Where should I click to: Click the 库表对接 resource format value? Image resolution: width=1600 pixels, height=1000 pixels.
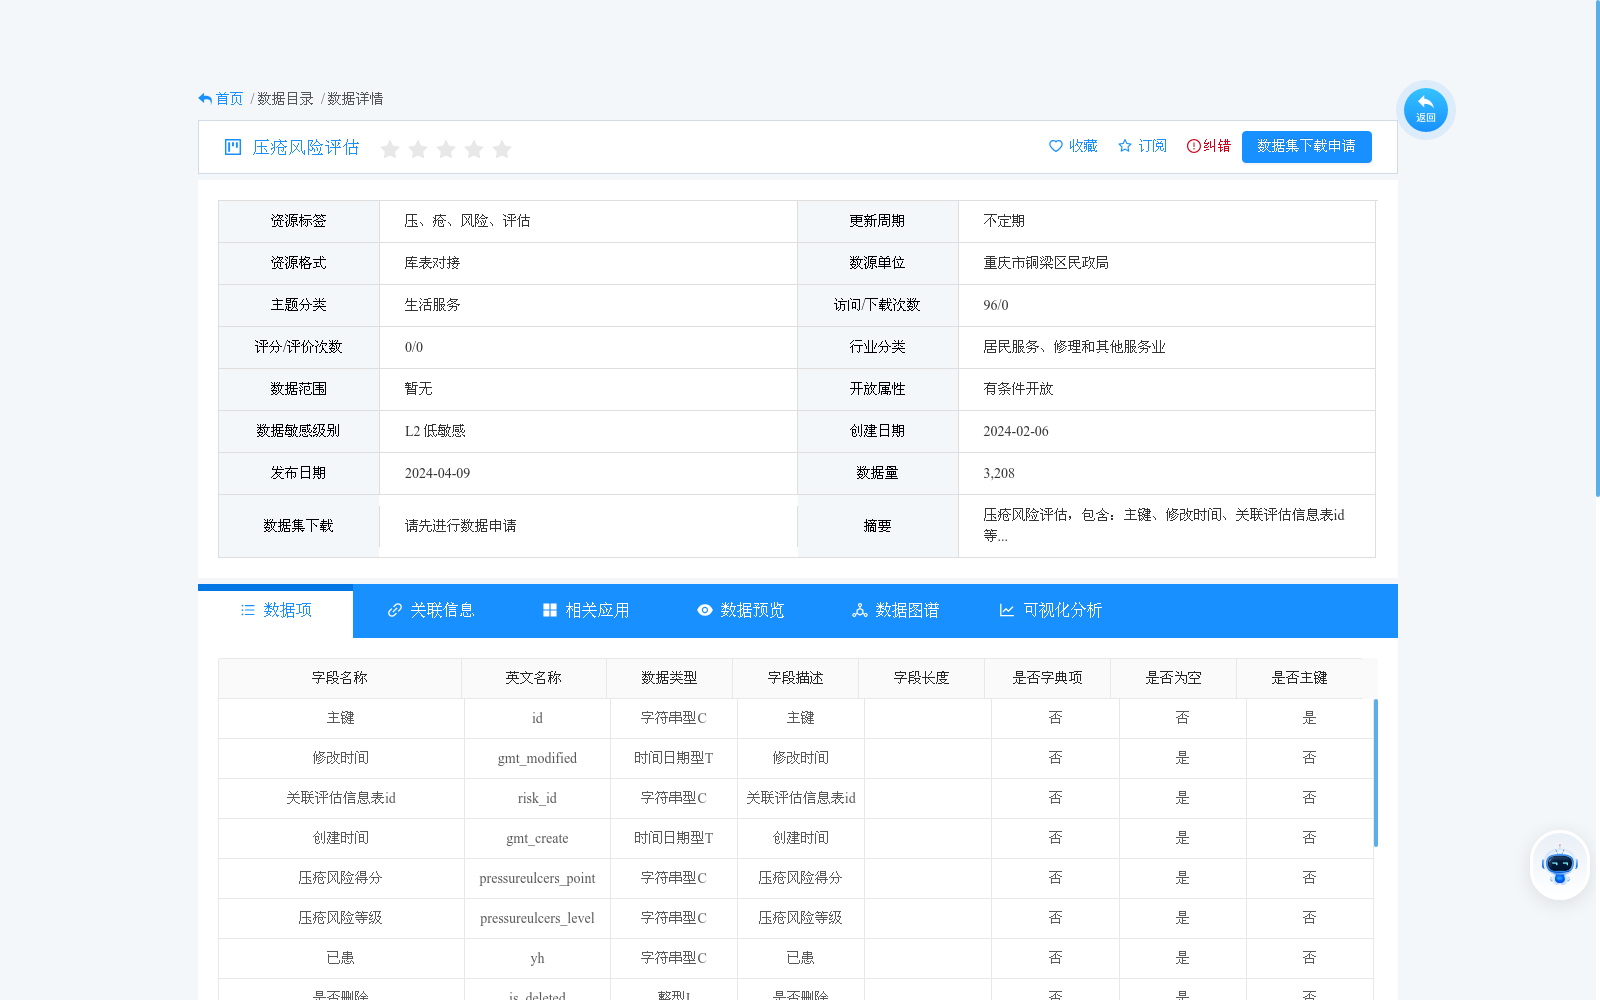(x=432, y=263)
